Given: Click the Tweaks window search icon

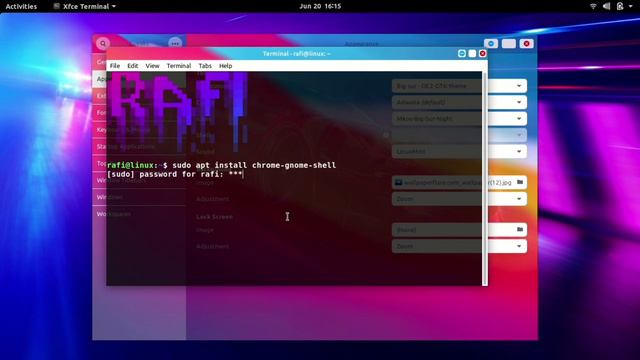Looking at the screenshot, I should pos(103,43).
